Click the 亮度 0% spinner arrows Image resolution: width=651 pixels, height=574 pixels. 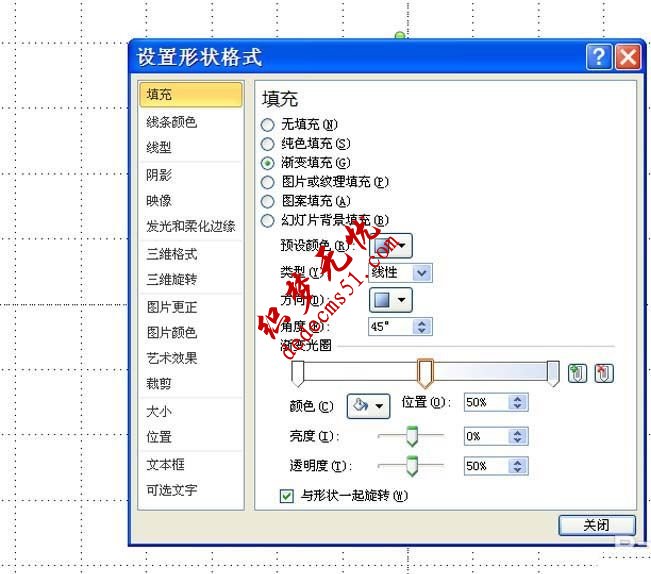point(517,436)
